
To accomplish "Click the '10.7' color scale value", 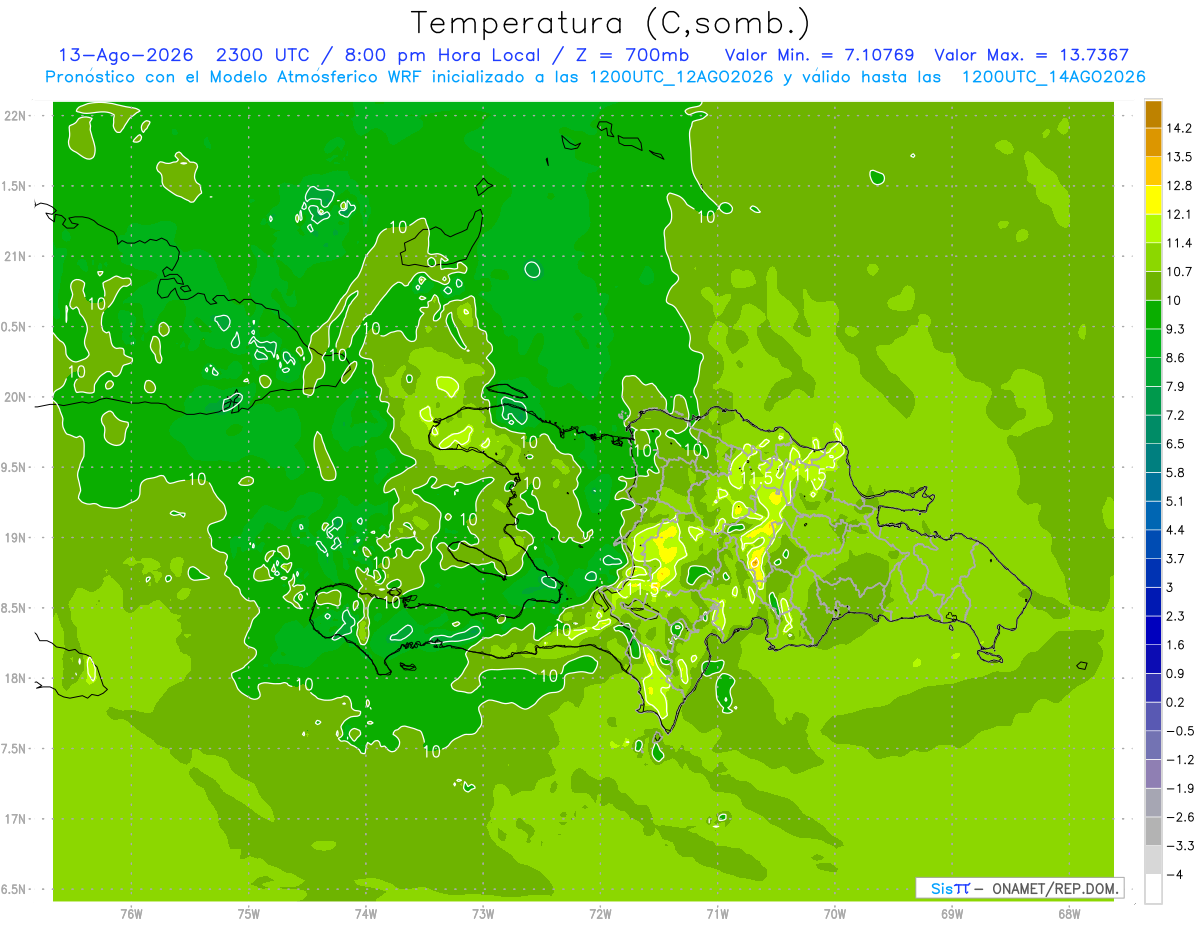I will tap(1179, 272).
